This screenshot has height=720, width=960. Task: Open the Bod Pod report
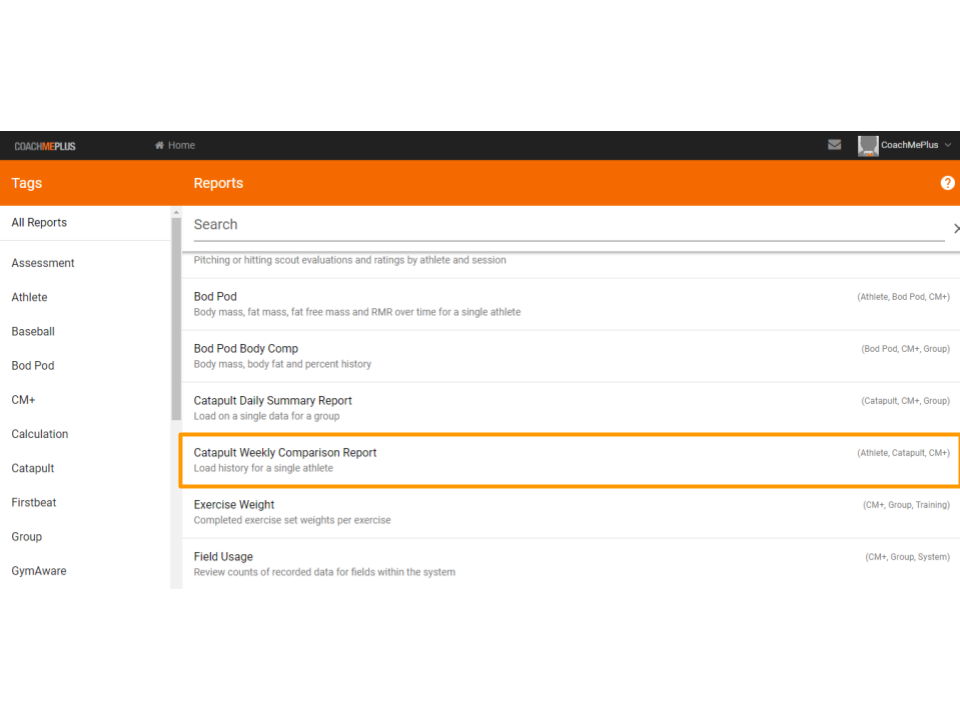571,304
